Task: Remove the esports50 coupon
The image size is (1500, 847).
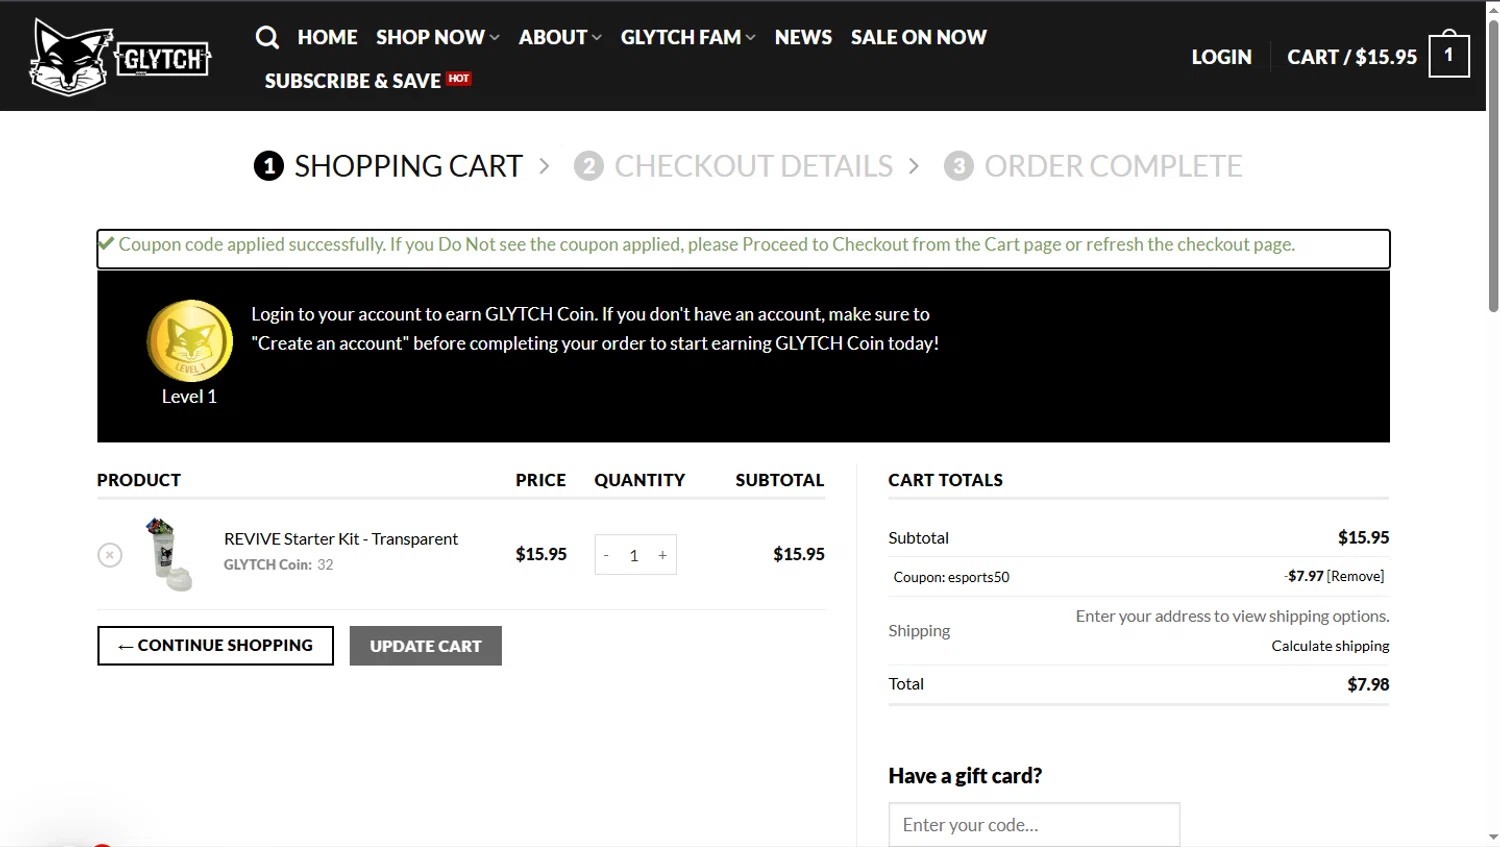Action: [x=1356, y=576]
